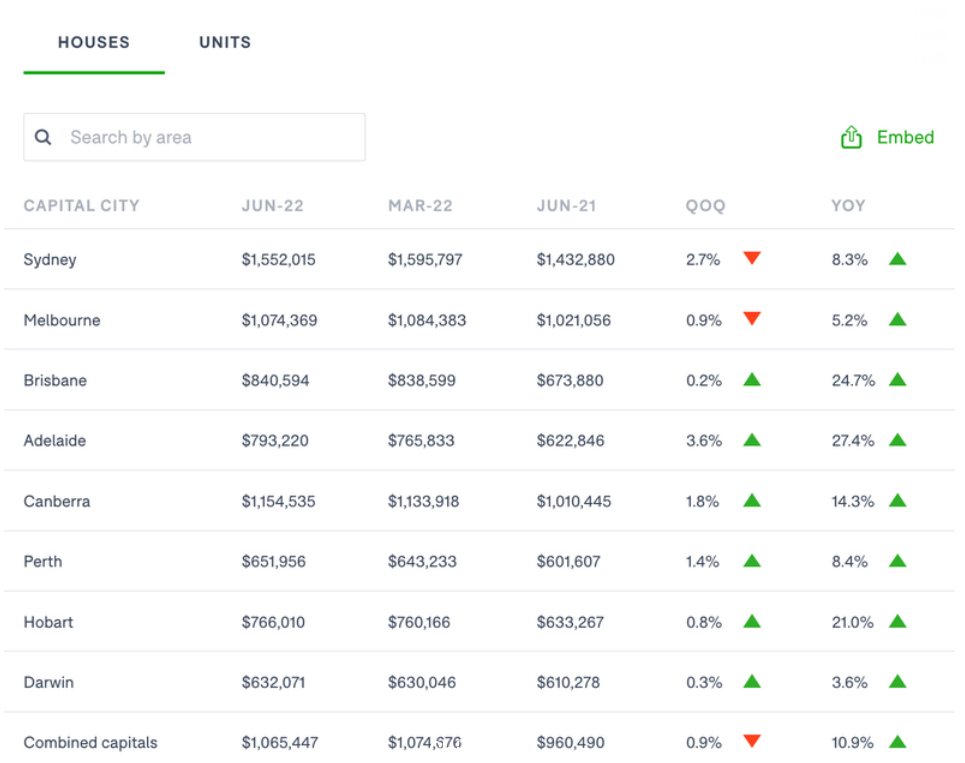
Task: Sort by the JUN-22 column header
Action: [273, 206]
